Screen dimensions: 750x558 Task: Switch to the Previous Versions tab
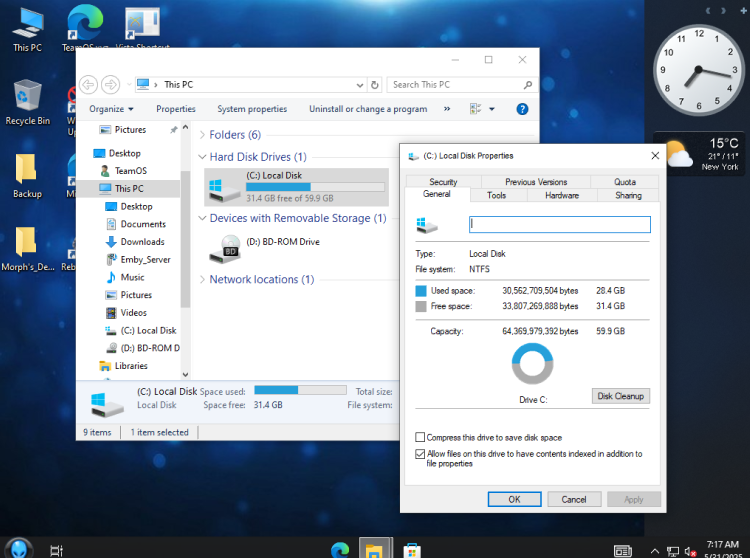[x=536, y=182]
